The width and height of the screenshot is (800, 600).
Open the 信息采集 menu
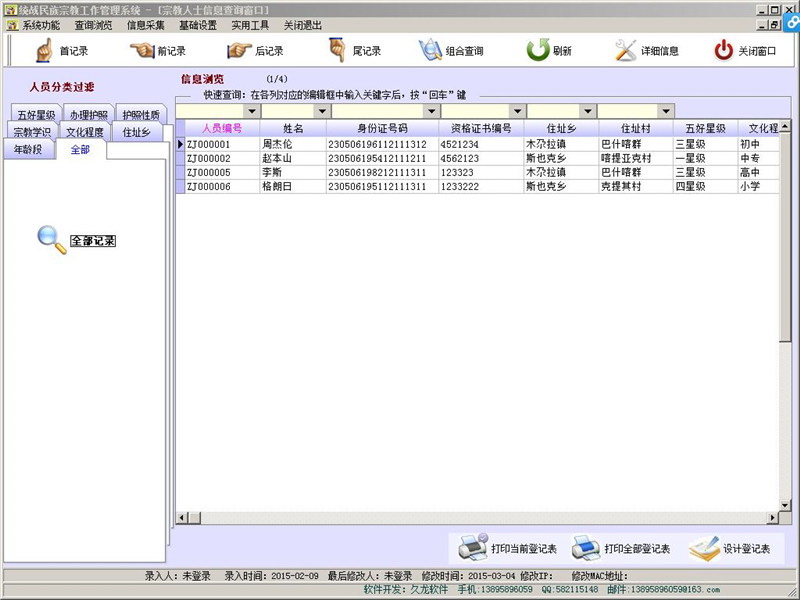[146, 25]
